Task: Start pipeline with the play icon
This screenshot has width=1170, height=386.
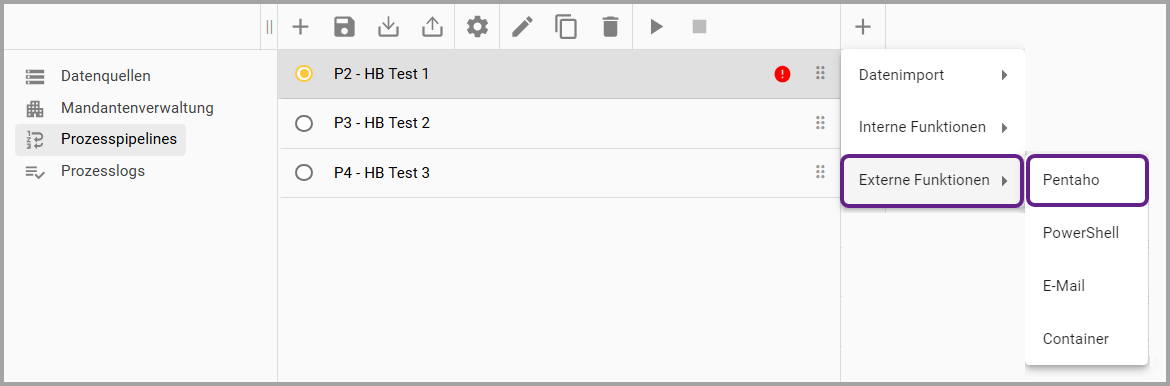Action: pyautogui.click(x=656, y=27)
